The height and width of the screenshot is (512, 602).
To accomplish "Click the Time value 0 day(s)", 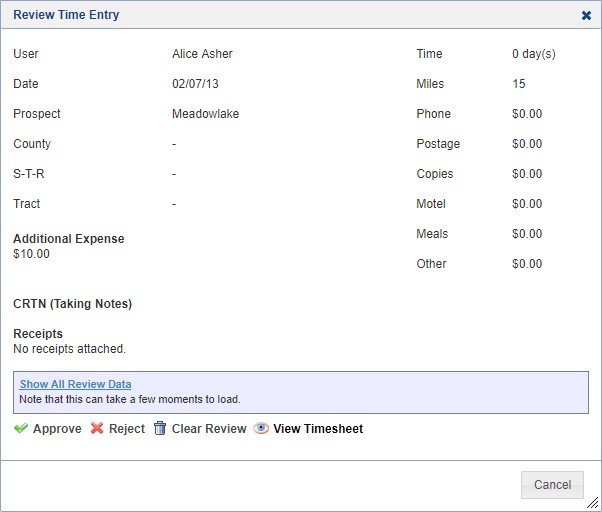I will pyautogui.click(x=534, y=54).
